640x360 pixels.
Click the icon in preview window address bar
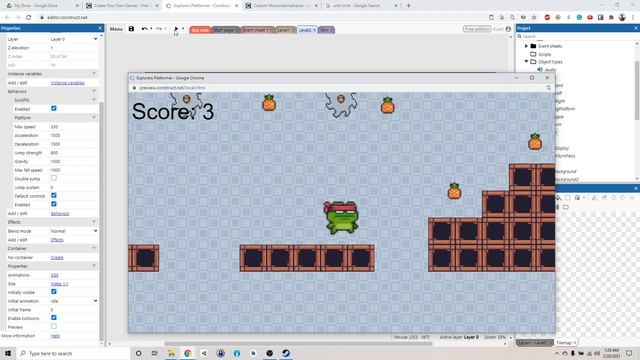click(x=549, y=87)
